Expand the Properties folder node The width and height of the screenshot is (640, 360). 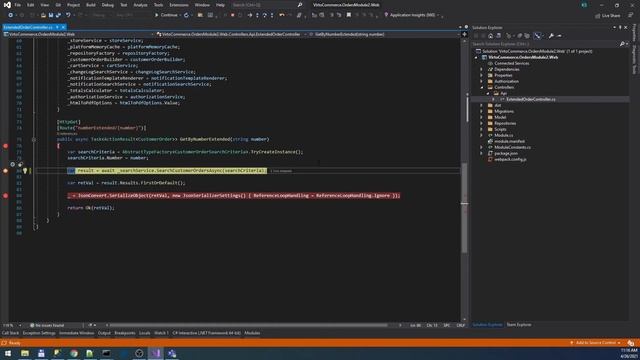point(481,76)
